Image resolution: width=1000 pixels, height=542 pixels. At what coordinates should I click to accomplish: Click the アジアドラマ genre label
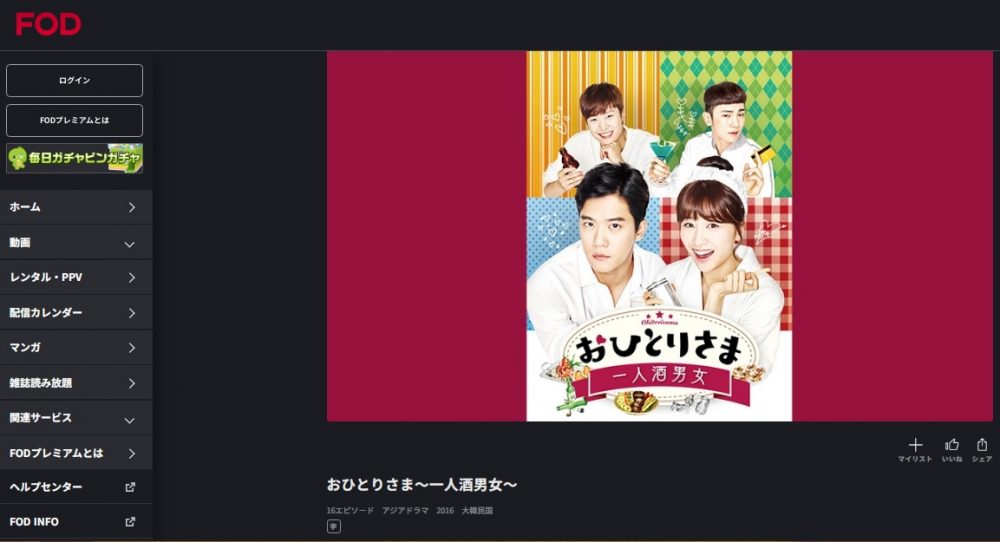point(405,510)
